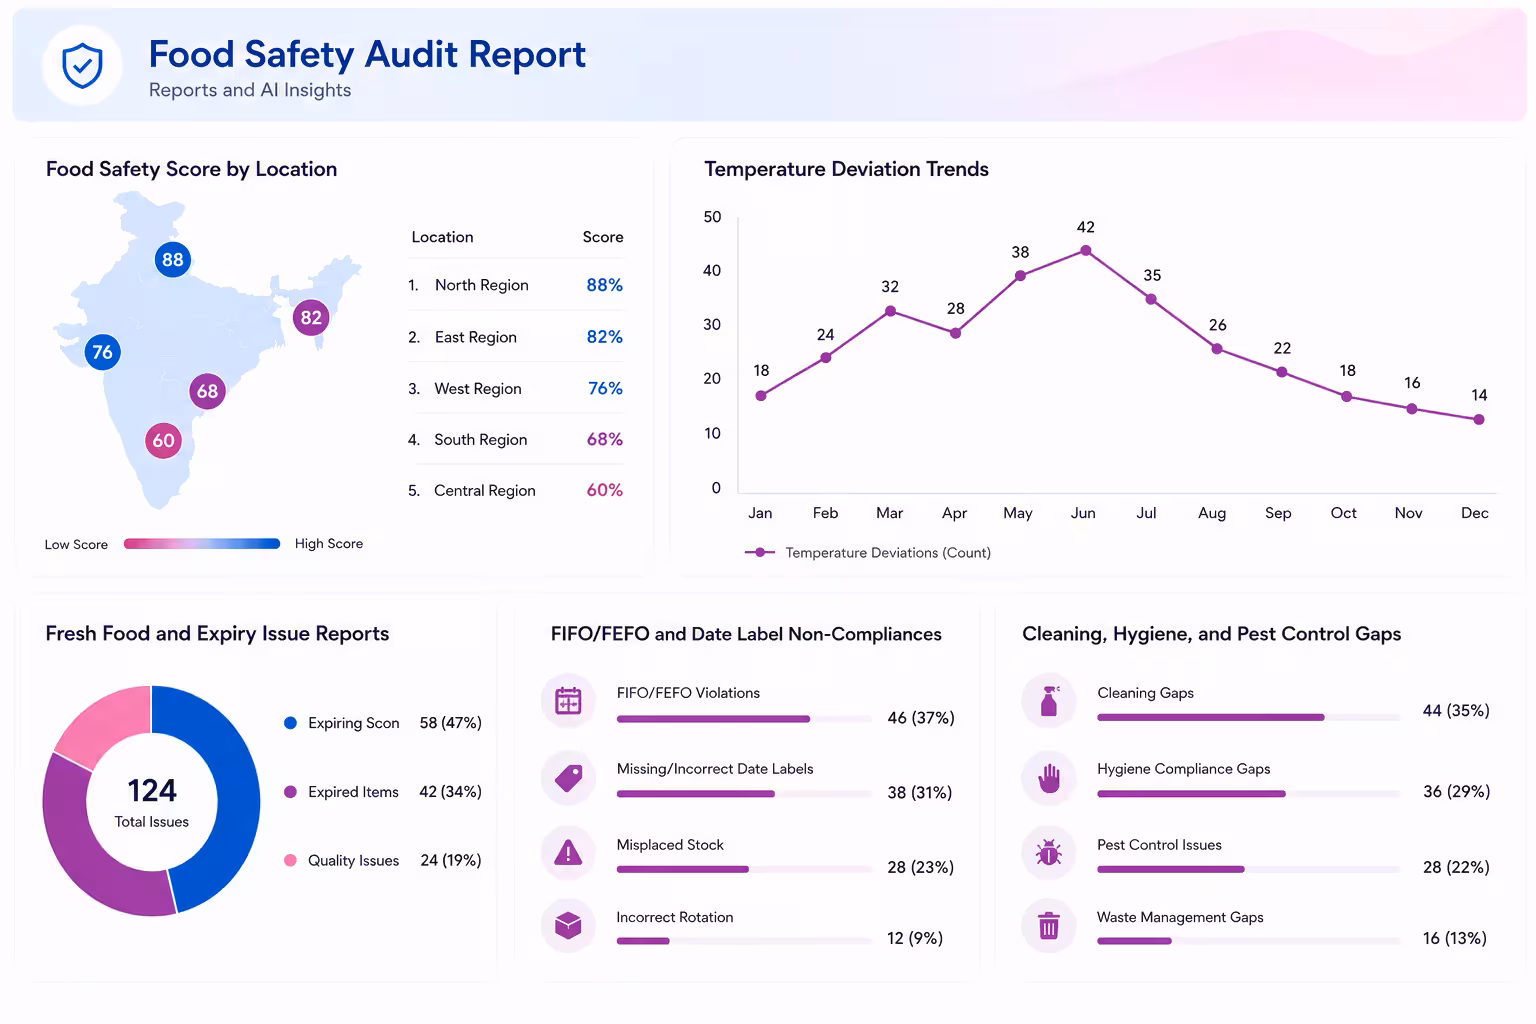
Task: Click the Hygiene Compliance Gaps label
Action: [x=1183, y=769]
